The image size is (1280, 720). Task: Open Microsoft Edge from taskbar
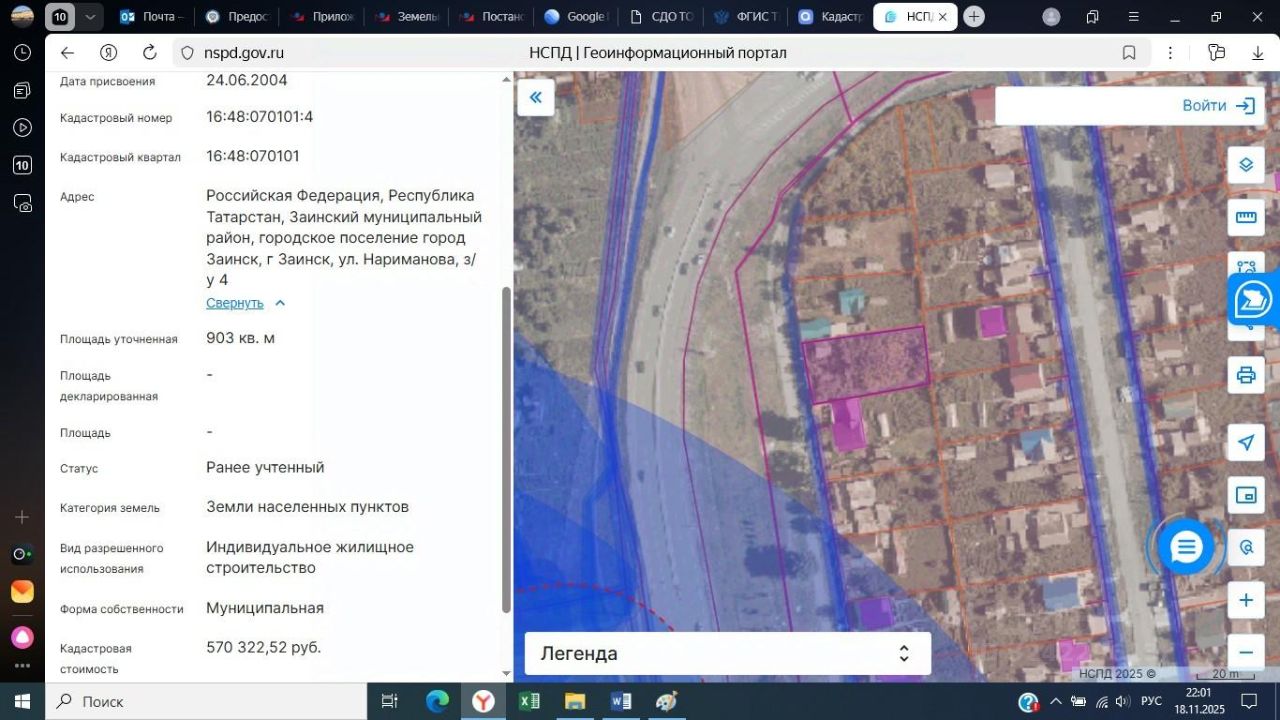(x=437, y=701)
